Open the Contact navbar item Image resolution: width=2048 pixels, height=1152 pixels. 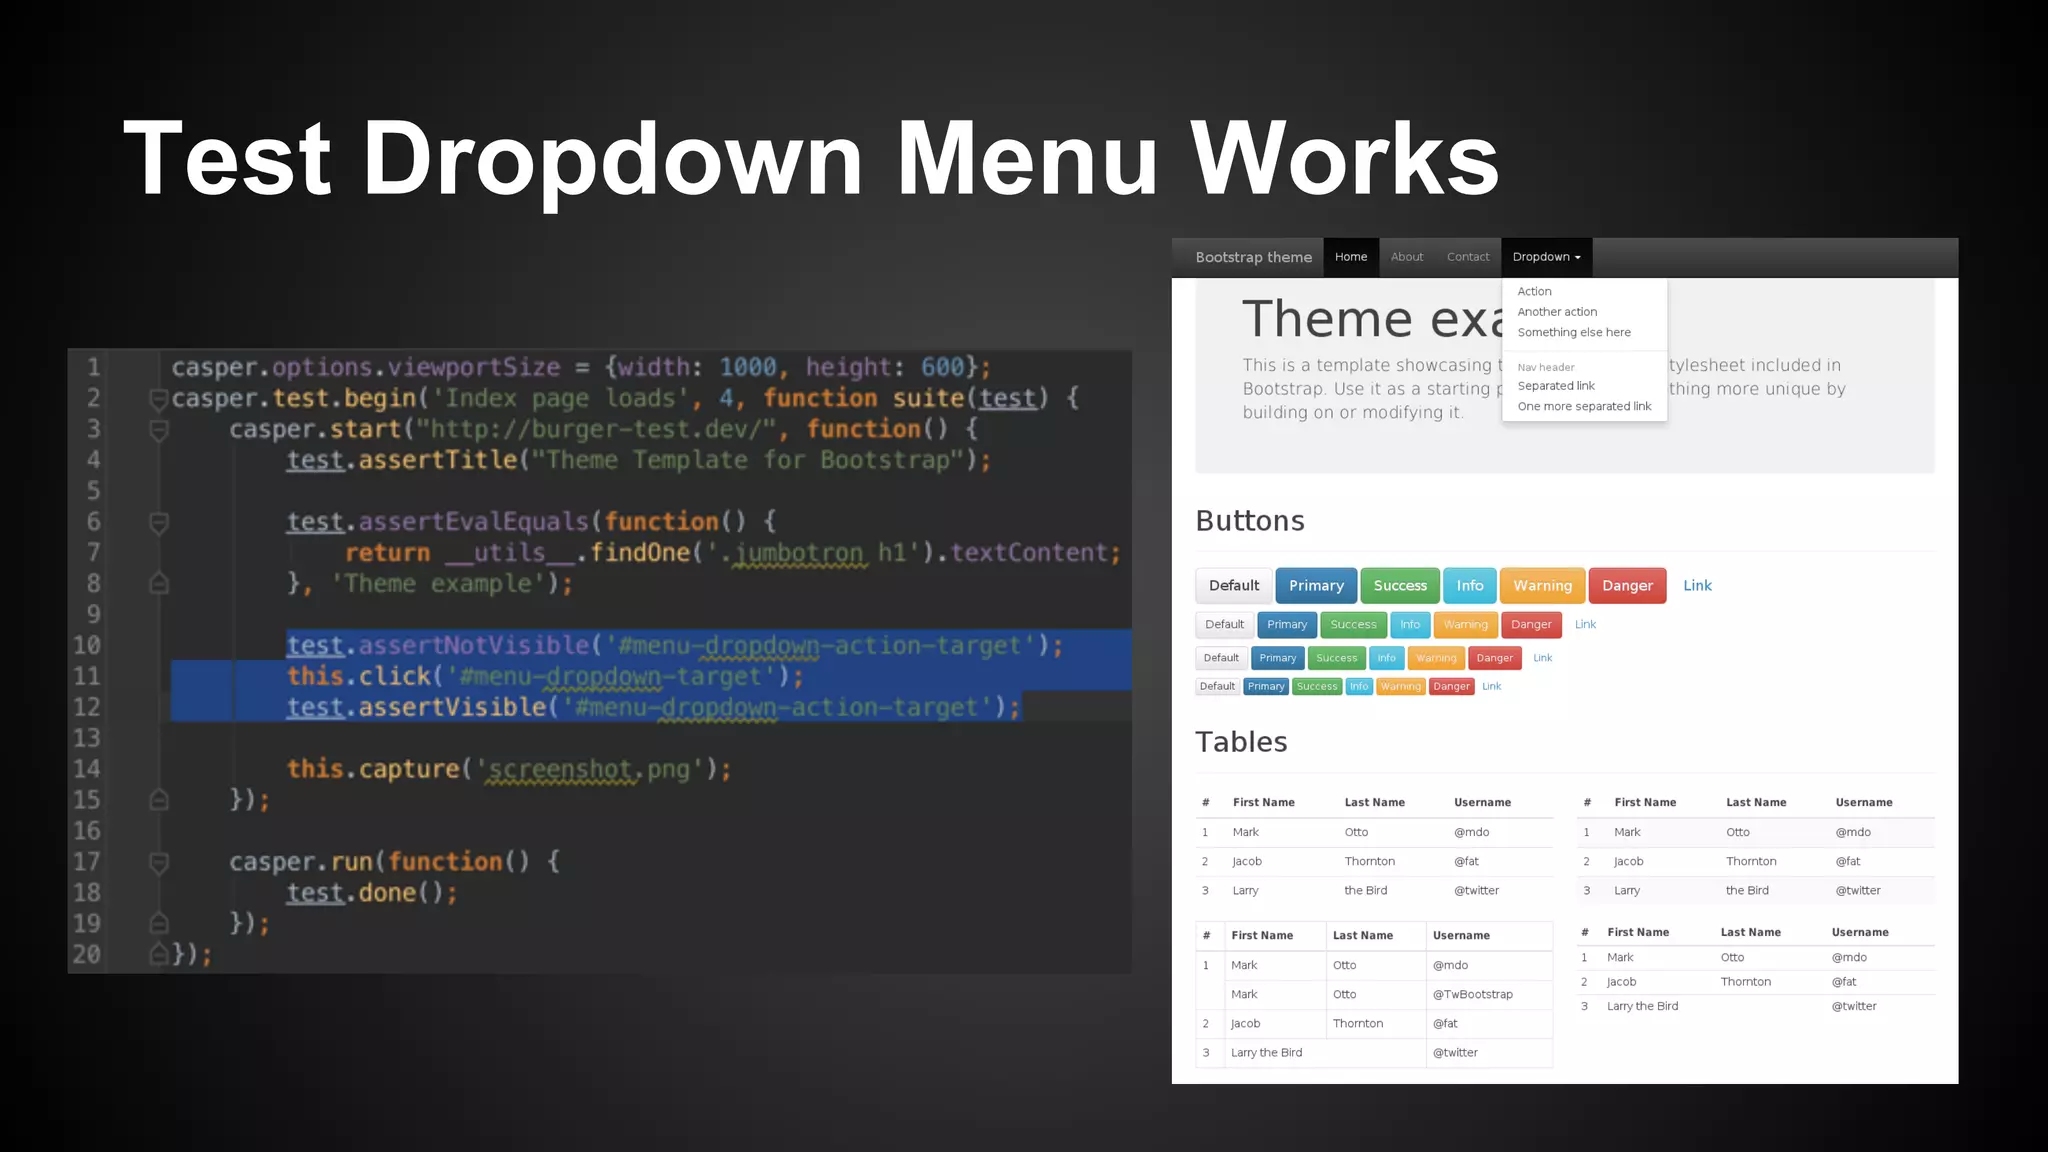[x=1468, y=257]
